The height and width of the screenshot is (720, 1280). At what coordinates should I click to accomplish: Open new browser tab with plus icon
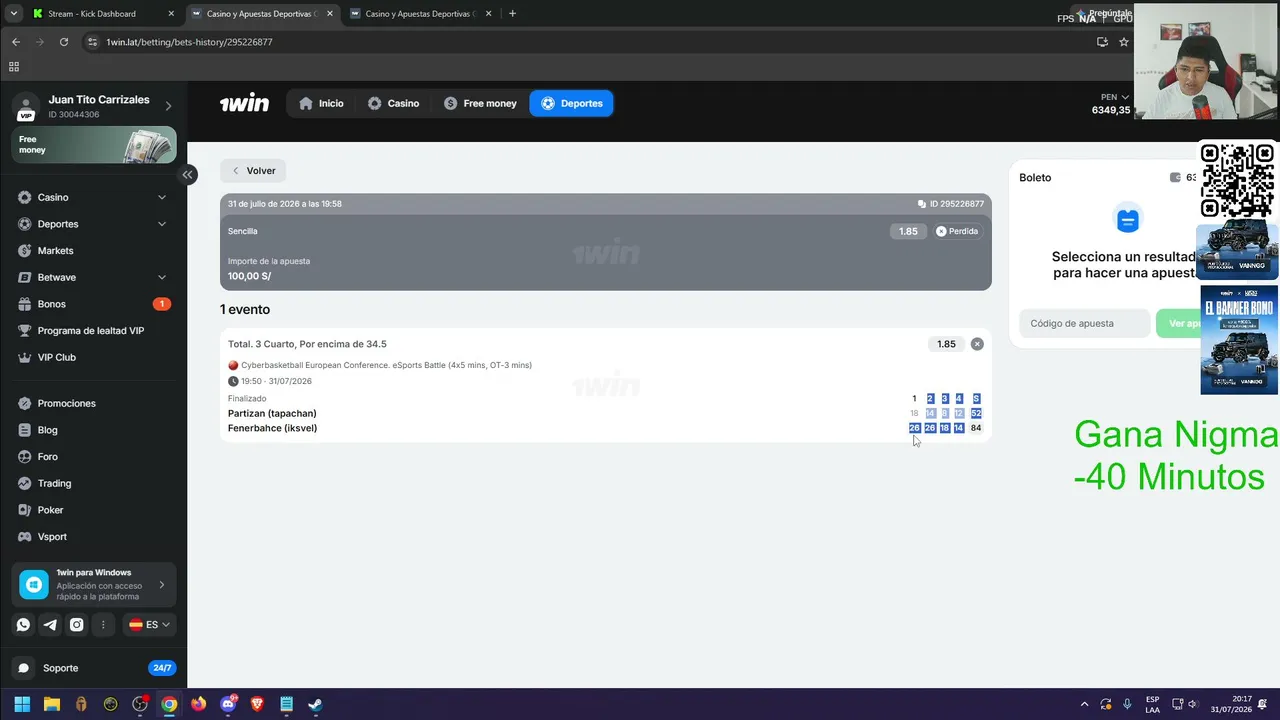click(x=513, y=14)
